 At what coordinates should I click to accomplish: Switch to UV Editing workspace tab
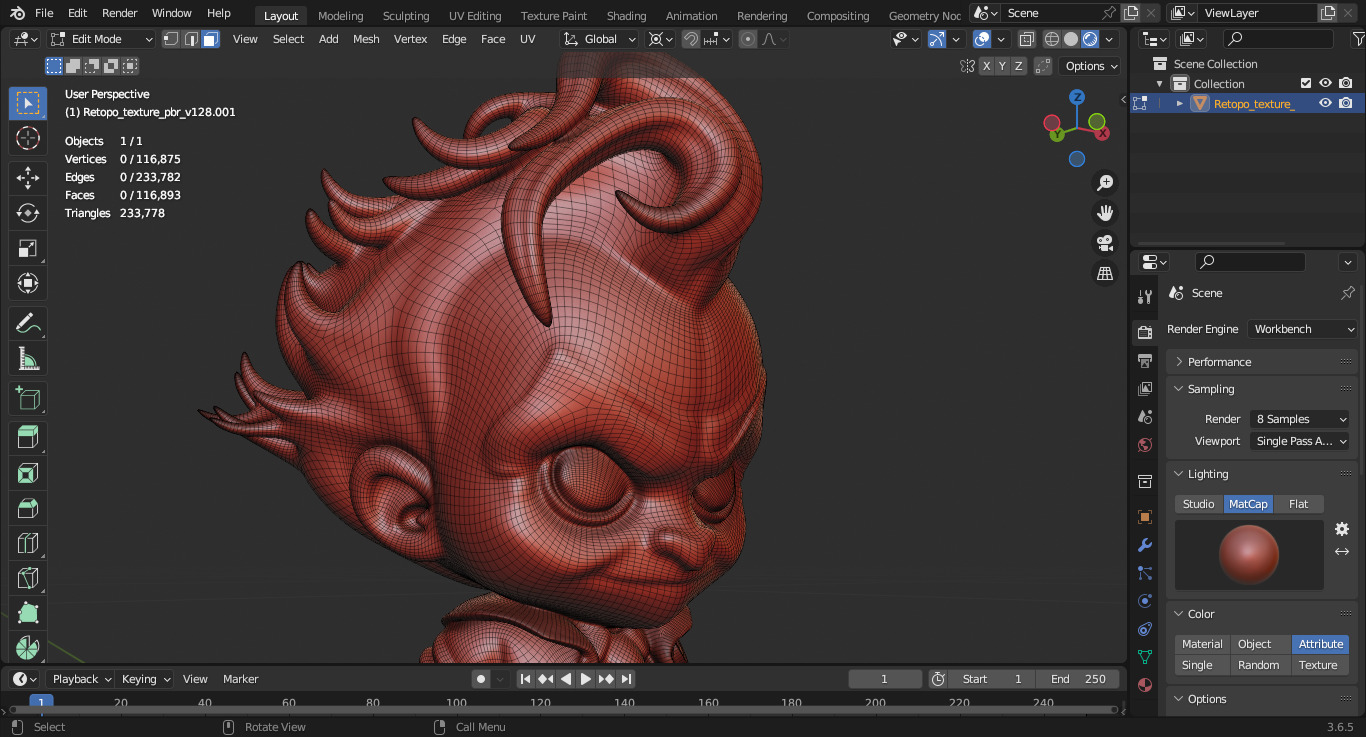tap(475, 15)
